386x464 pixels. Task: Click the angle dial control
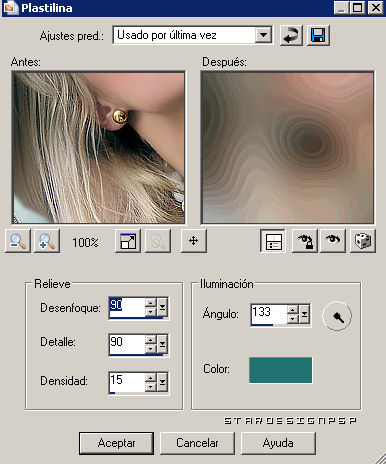pyautogui.click(x=337, y=316)
